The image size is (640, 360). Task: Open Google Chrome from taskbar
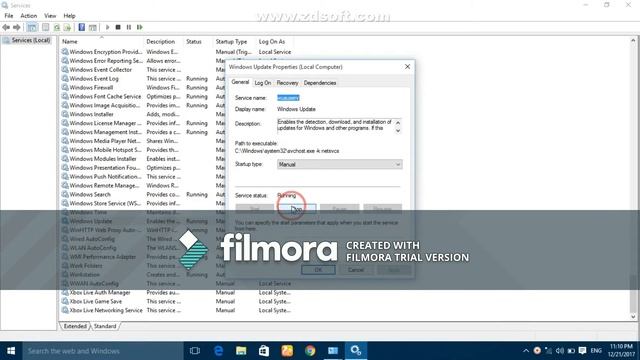click(310, 351)
